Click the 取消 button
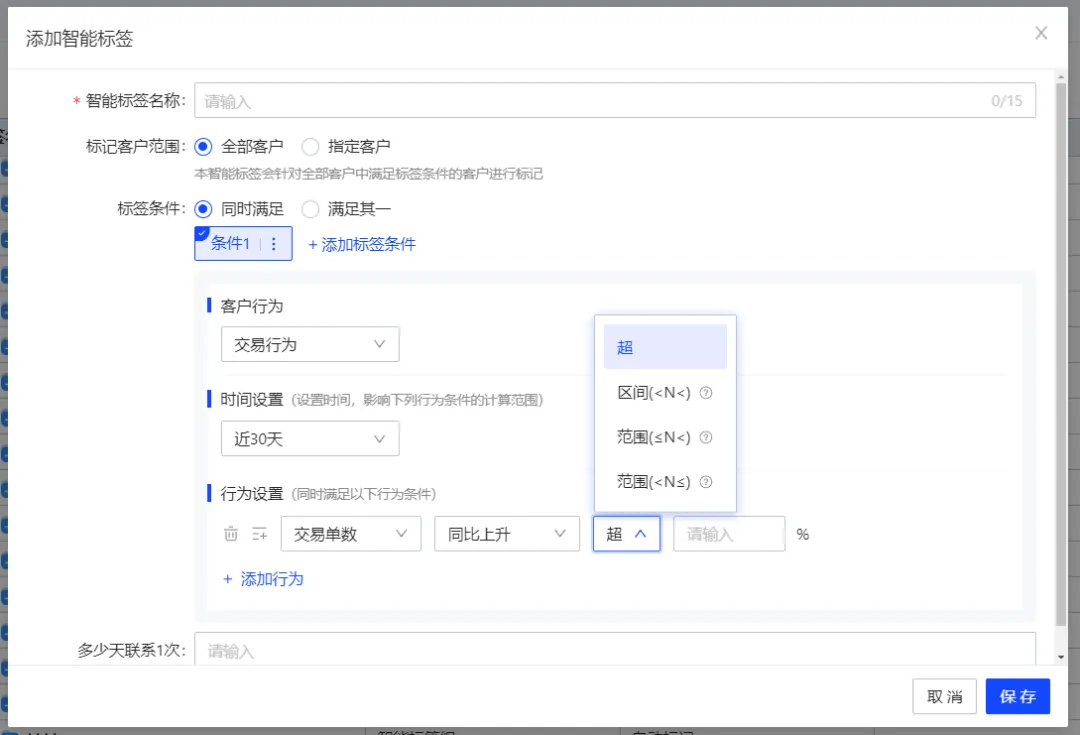This screenshot has width=1080, height=735. (944, 696)
